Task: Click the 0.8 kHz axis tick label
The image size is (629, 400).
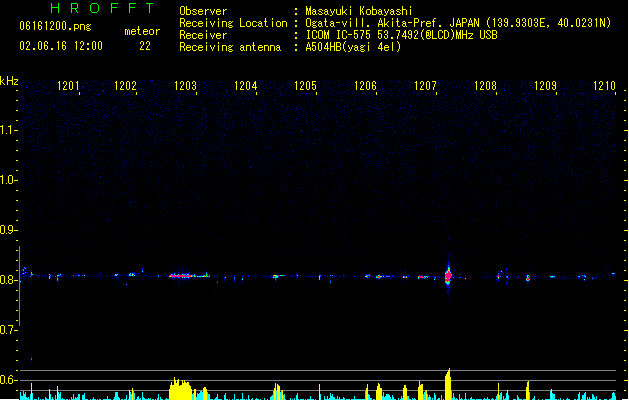Action: [x=7, y=280]
